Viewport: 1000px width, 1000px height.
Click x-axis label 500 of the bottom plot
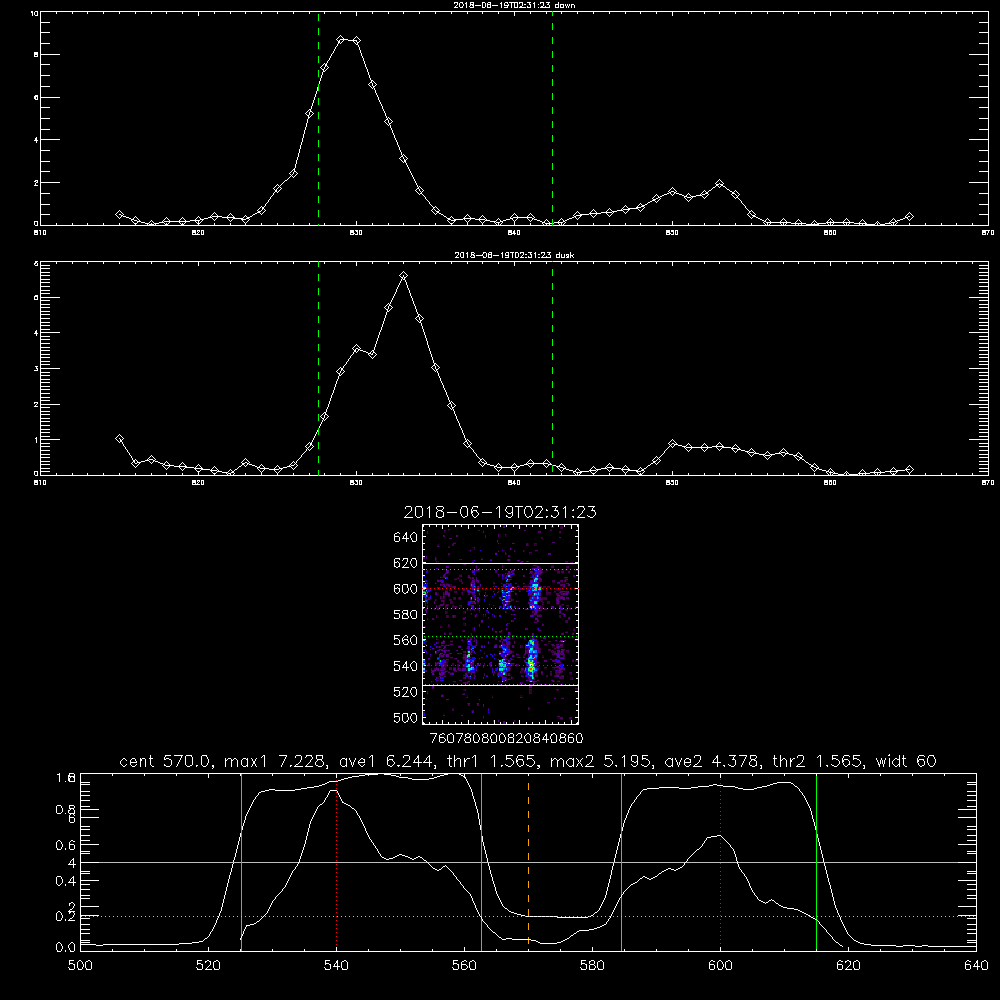coord(80,966)
